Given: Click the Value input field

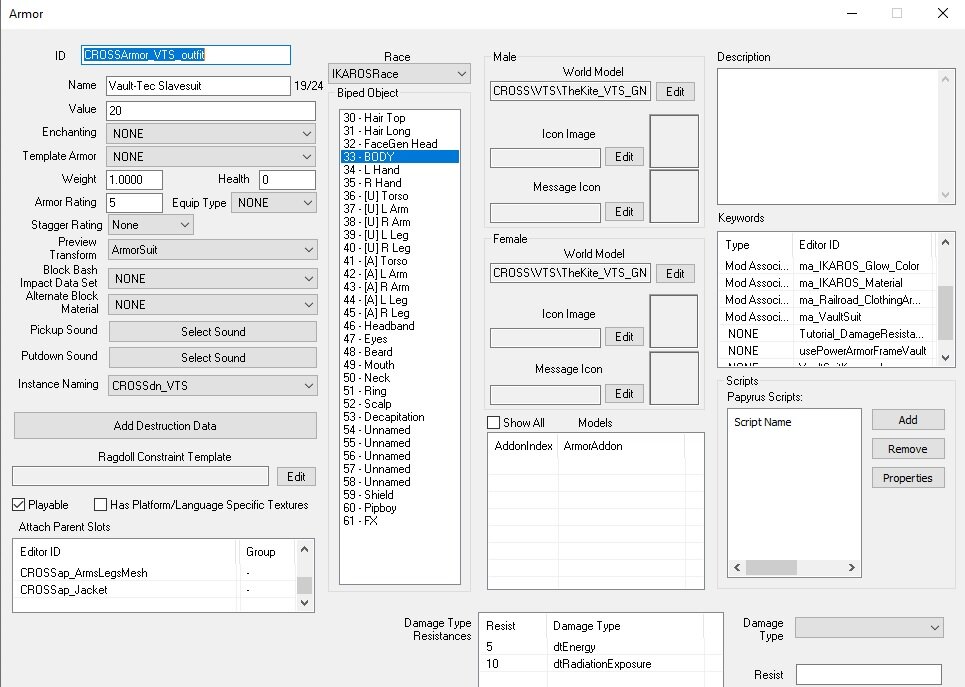Looking at the screenshot, I should pos(211,111).
